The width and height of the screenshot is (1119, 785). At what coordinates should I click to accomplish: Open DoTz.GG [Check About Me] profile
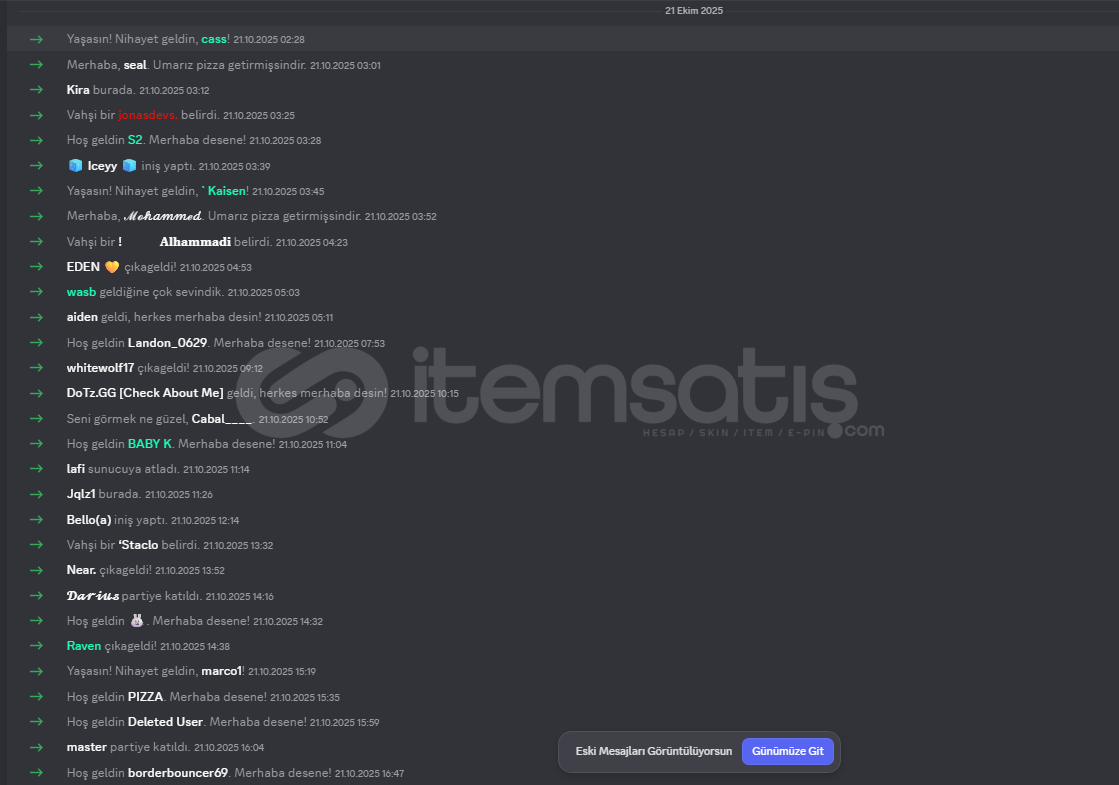tap(145, 393)
